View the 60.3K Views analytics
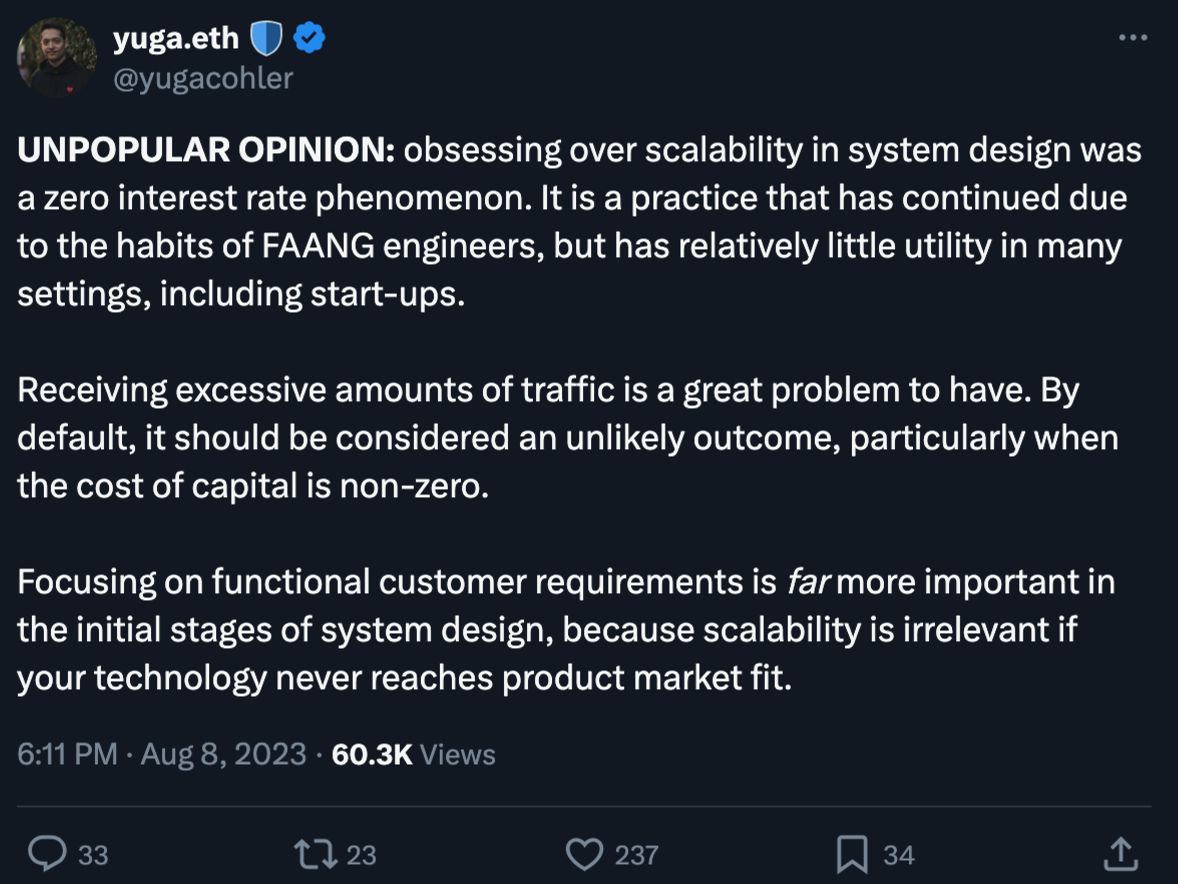Image resolution: width=1178 pixels, height=884 pixels. point(413,754)
